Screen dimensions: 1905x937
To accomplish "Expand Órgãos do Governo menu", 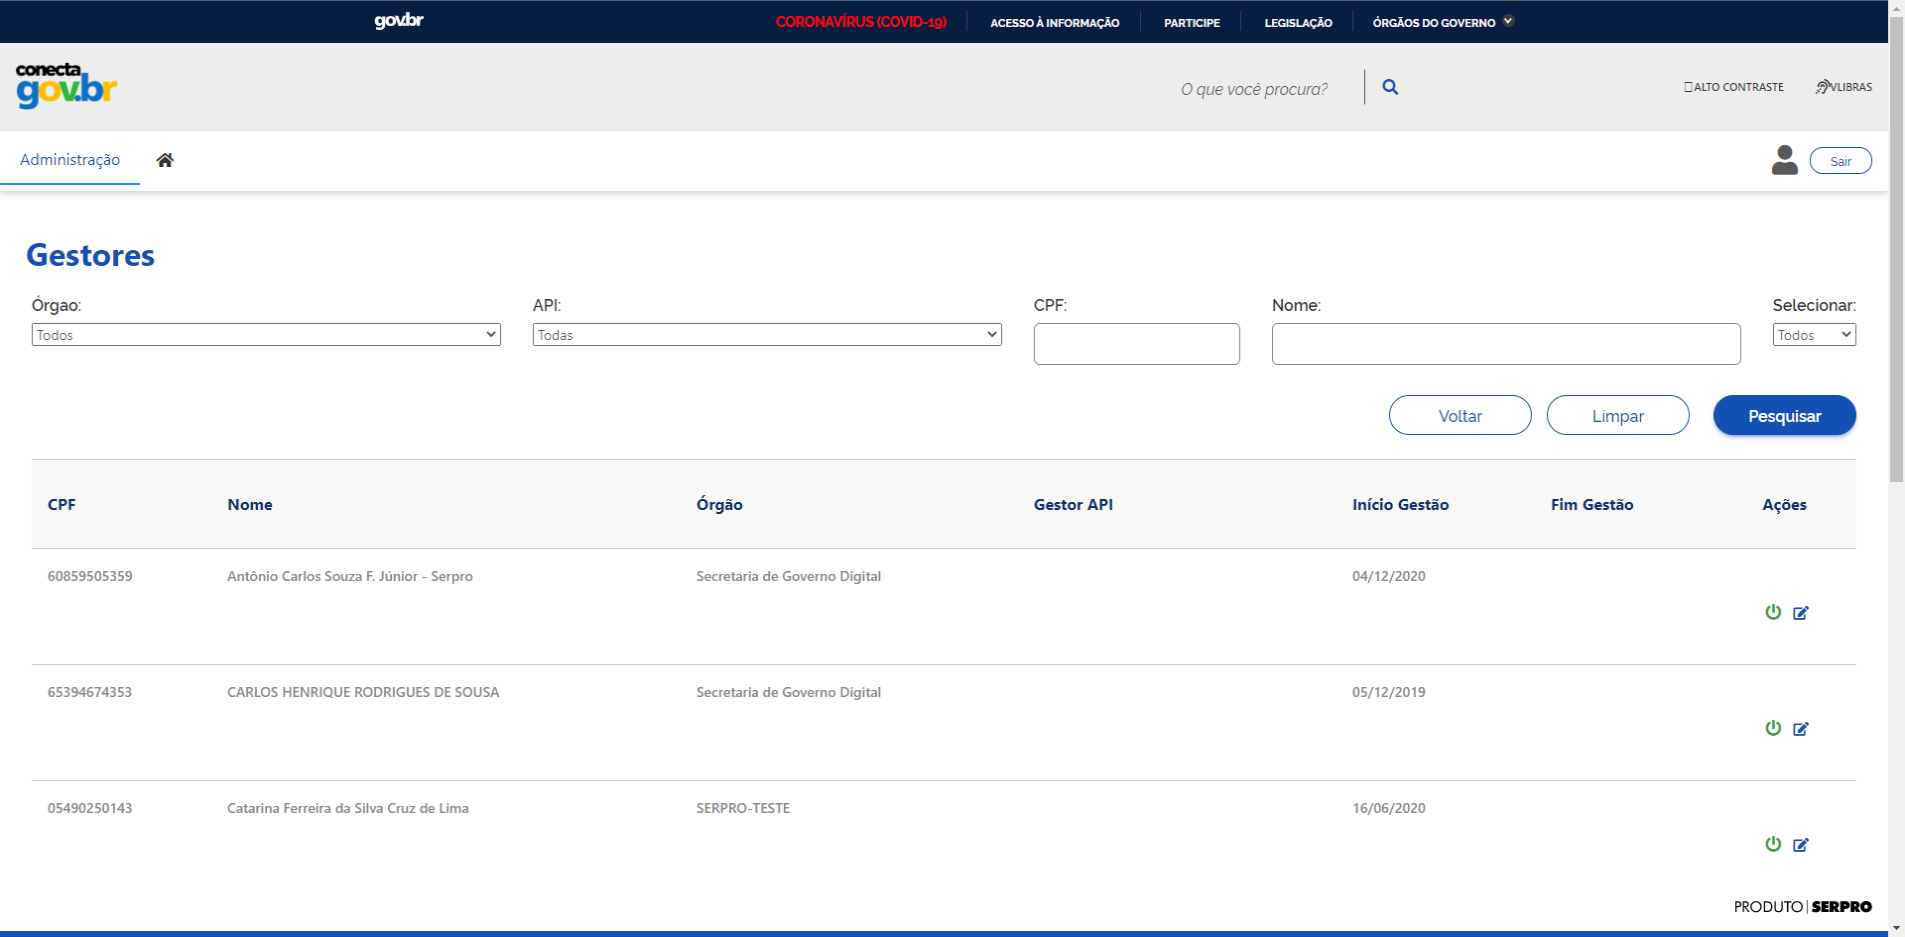I will coord(1442,22).
